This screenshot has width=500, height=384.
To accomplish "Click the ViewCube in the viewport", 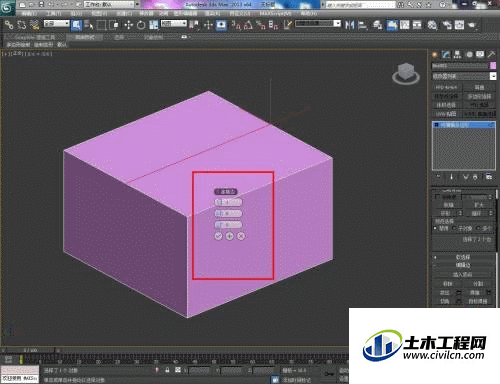I will tap(406, 73).
